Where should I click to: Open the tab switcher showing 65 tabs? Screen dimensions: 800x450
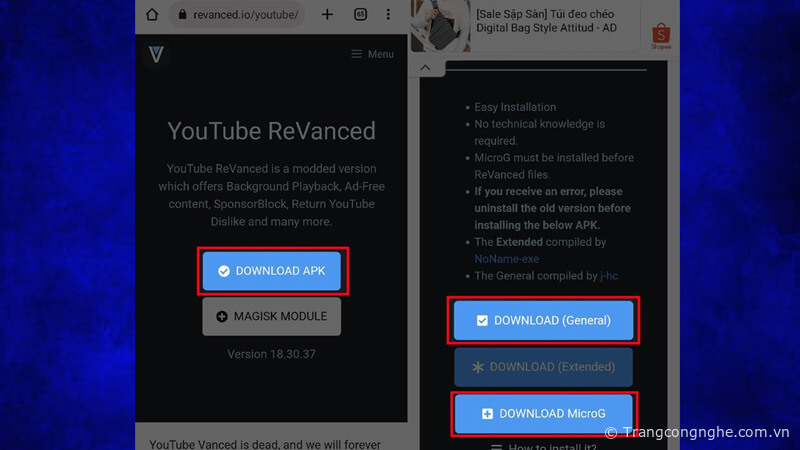[x=360, y=15]
